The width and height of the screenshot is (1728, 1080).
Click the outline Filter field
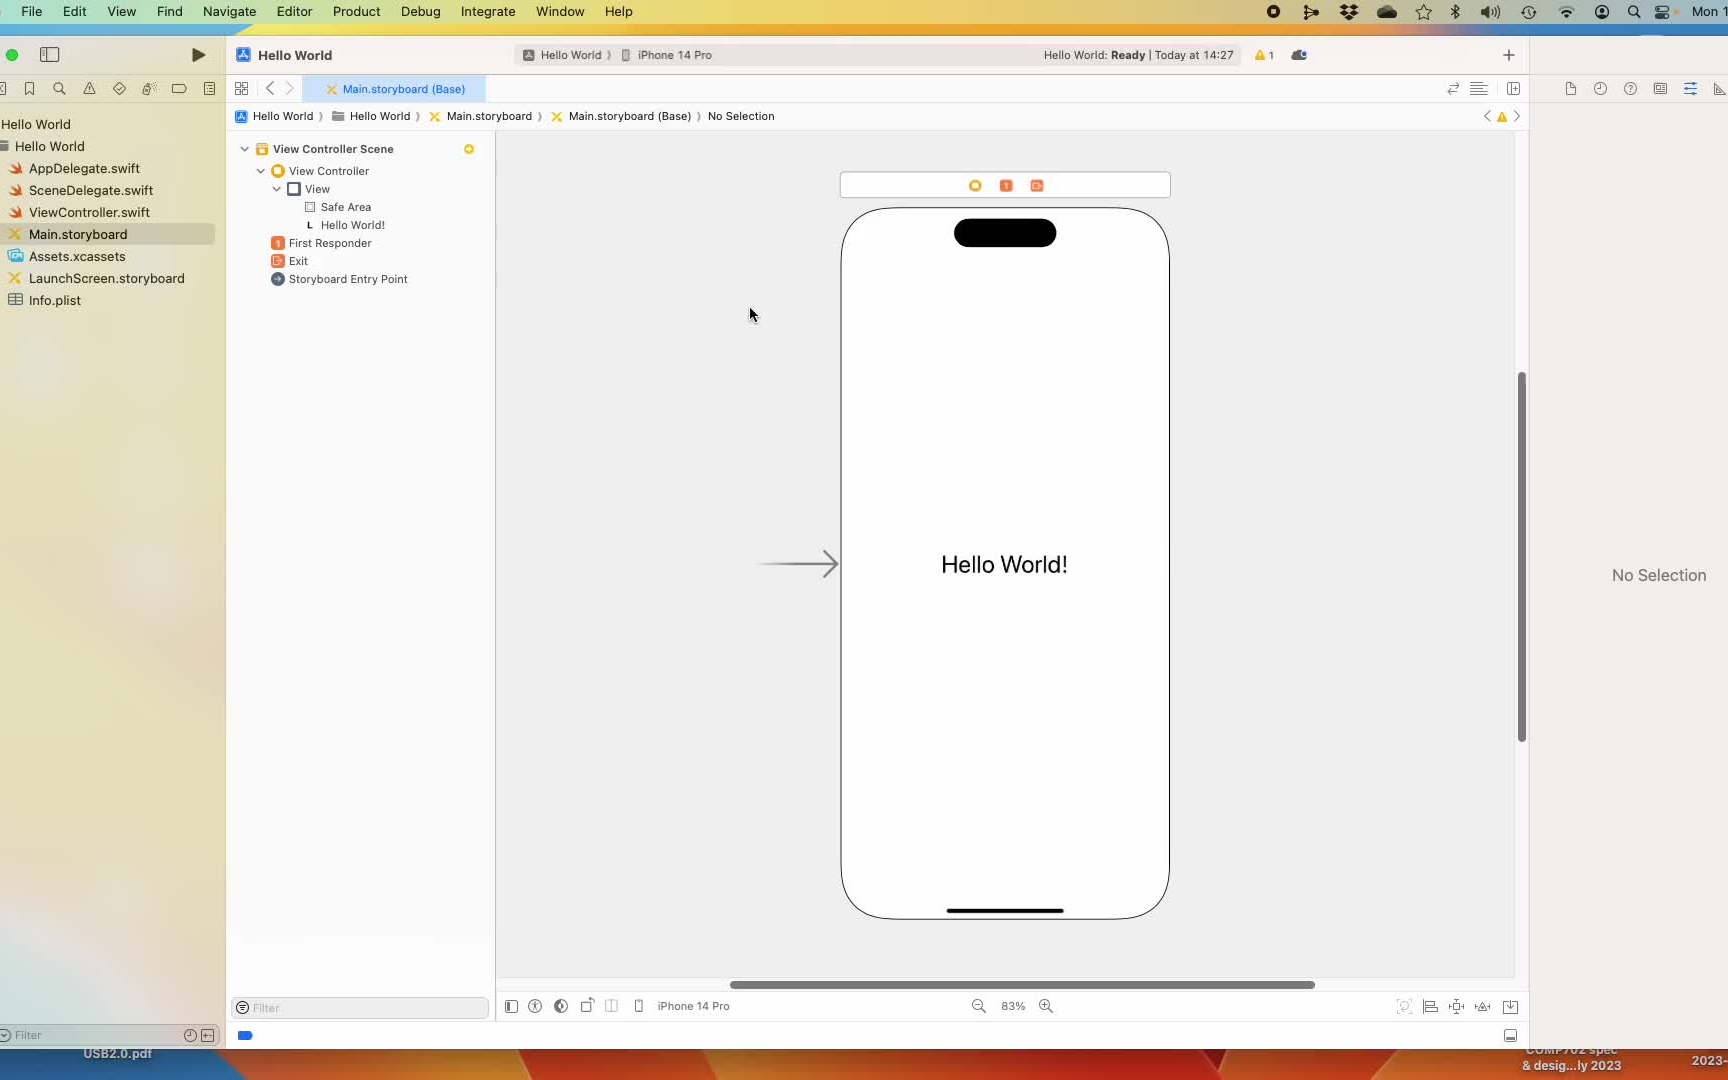[360, 1007]
